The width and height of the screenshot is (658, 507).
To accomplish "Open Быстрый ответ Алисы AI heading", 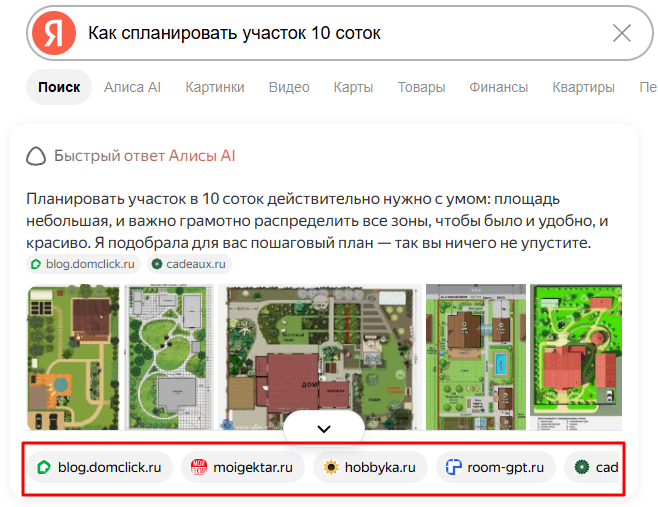I will [144, 156].
